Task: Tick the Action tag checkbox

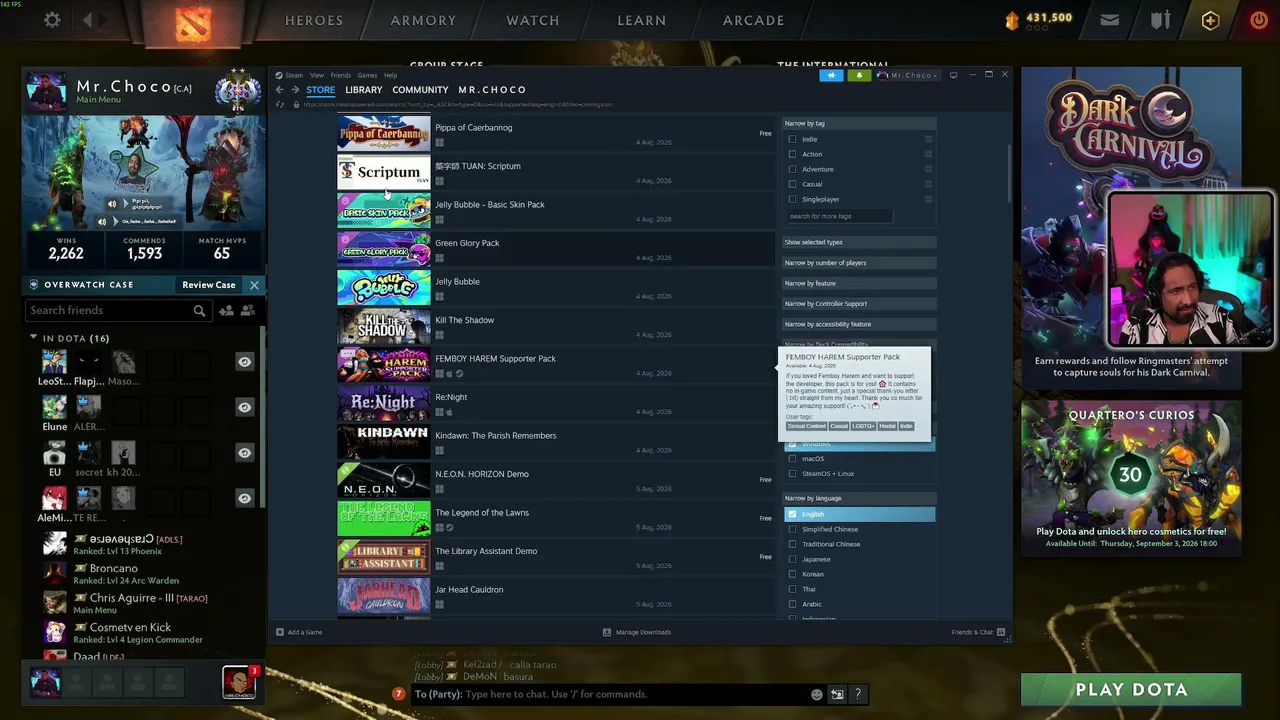Action: pyautogui.click(x=793, y=154)
